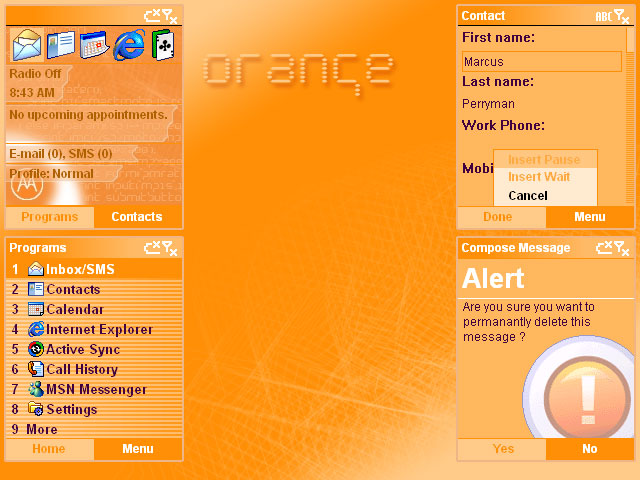
Task: Select 8 Settings in Programs list
Action: click(94, 409)
